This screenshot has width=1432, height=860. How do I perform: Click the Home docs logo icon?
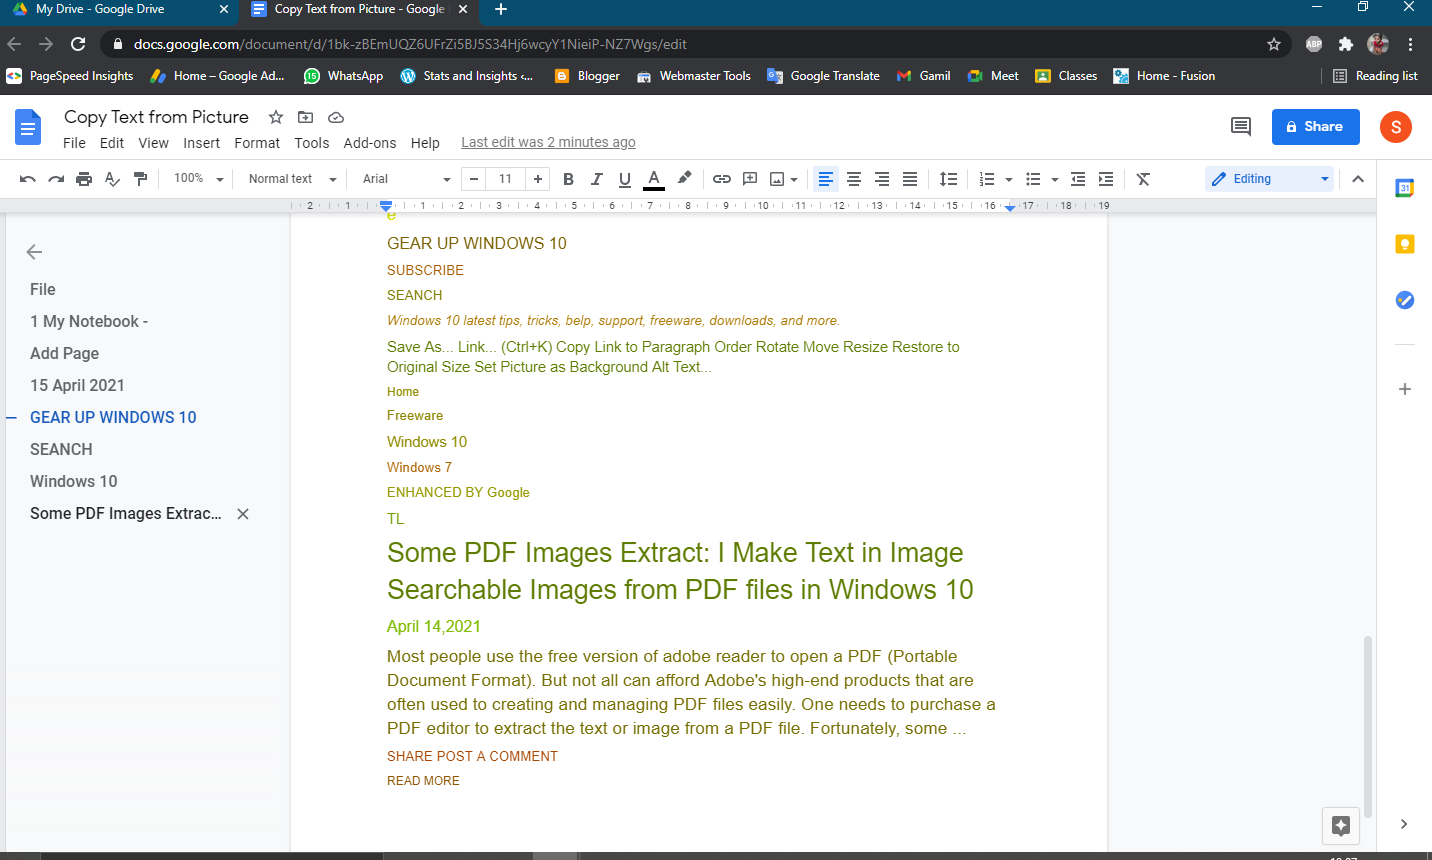(x=28, y=128)
